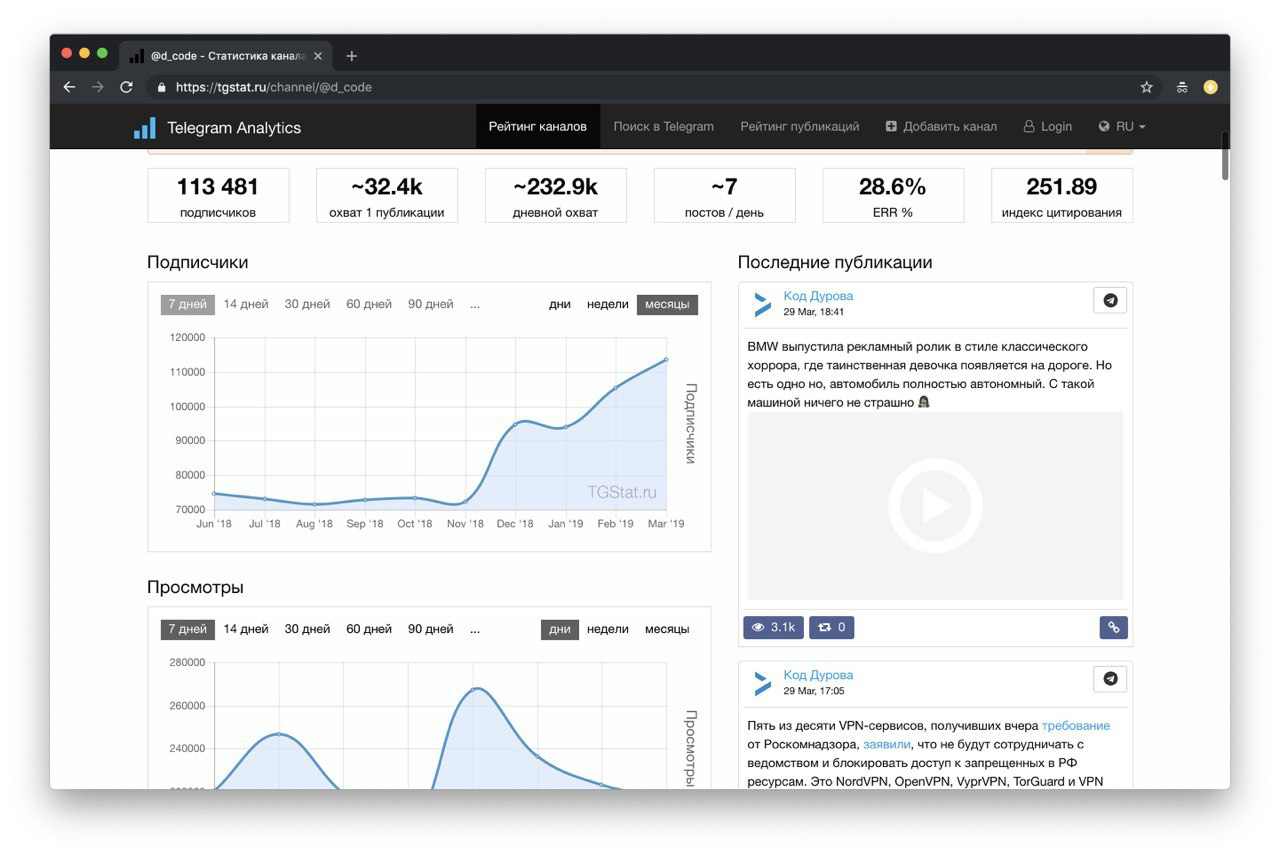Viewport: 1280px width, 855px height.
Task: Click the 29 Mar, 17:05 post timestamp
Action: pyautogui.click(x=814, y=691)
